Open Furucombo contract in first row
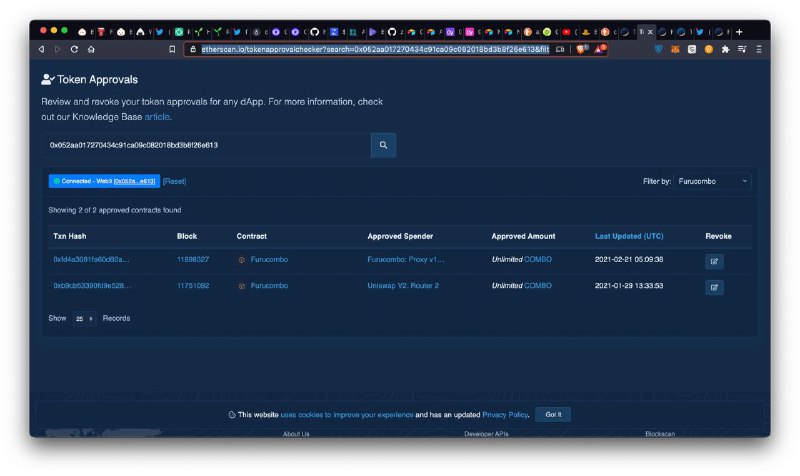Viewport: 800px width, 476px height. (x=269, y=260)
